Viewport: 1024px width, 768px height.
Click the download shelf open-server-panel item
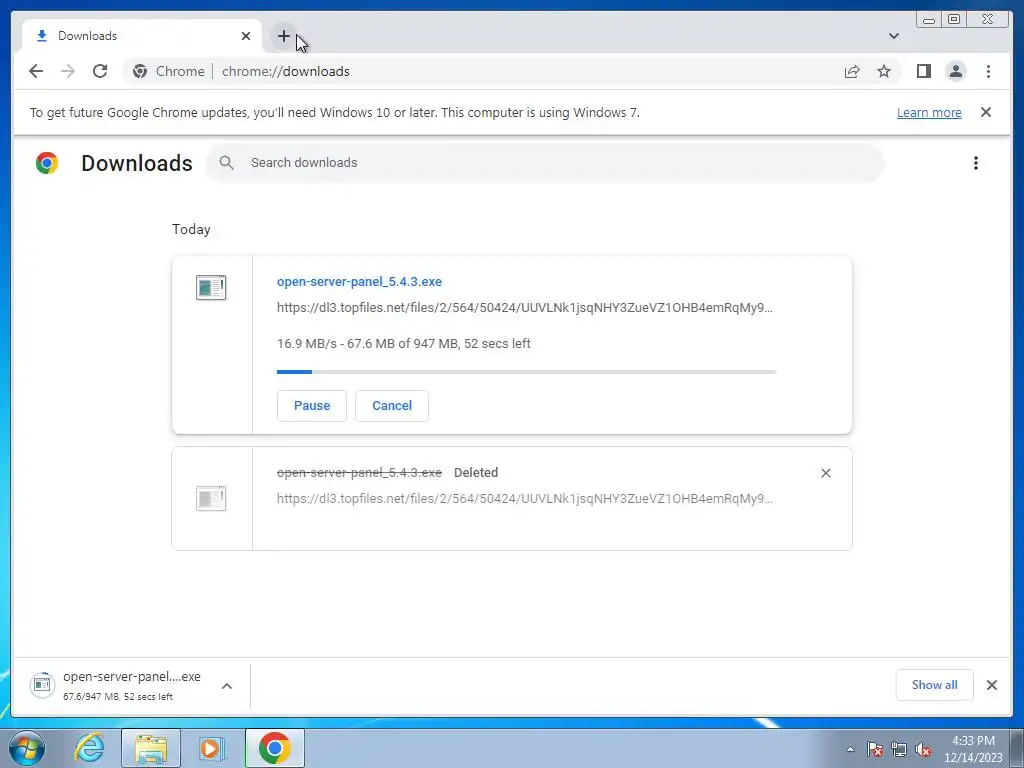[x=116, y=685]
